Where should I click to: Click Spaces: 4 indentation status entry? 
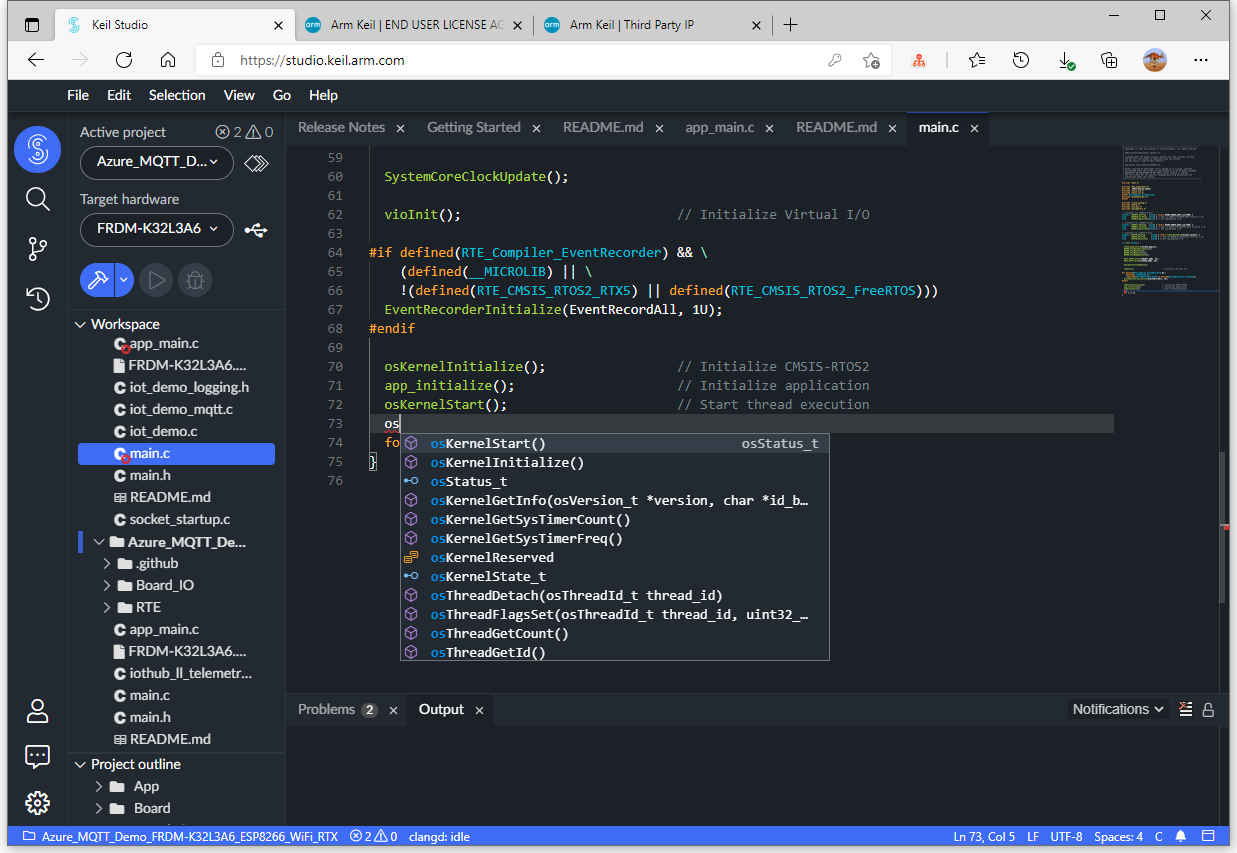click(x=1118, y=836)
